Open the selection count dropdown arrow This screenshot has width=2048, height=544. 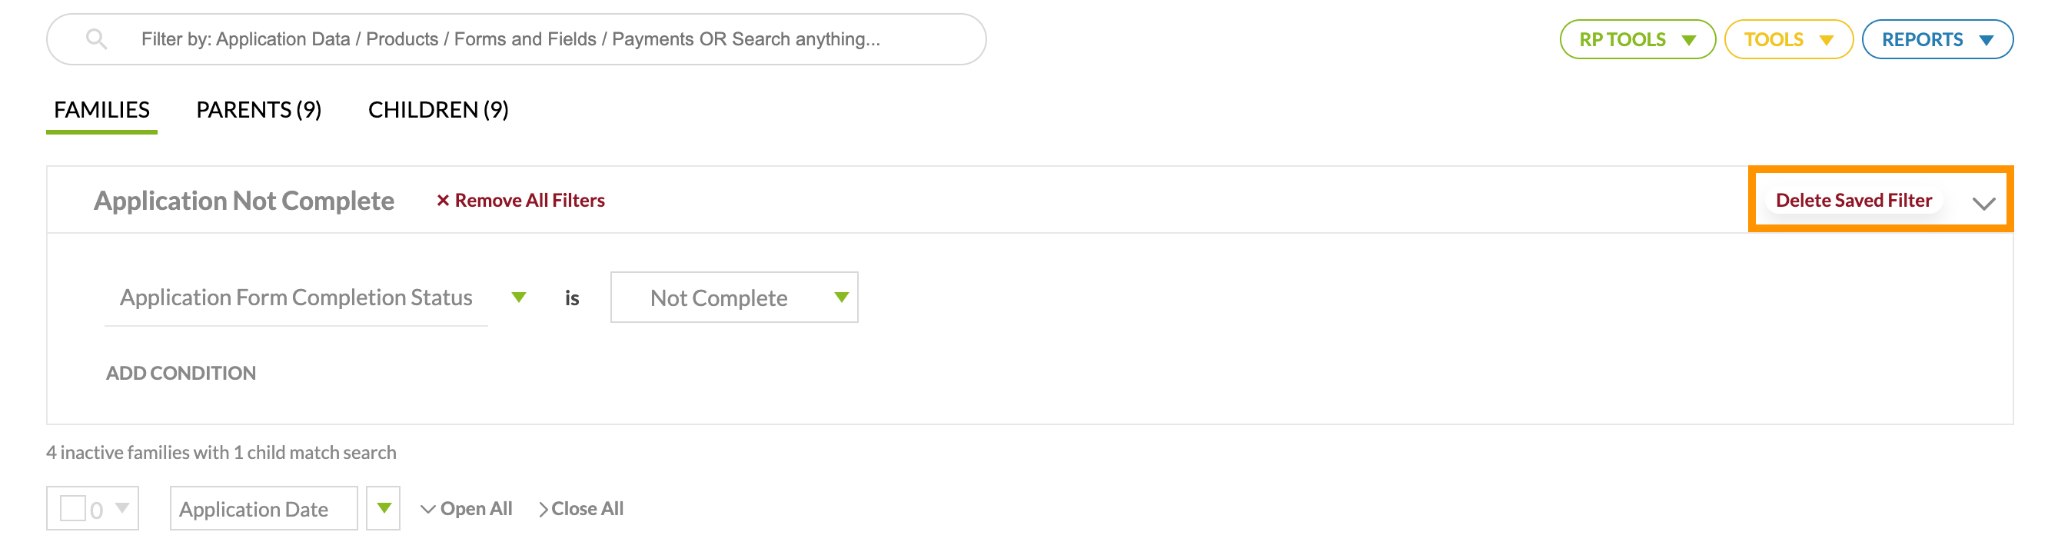(x=122, y=508)
